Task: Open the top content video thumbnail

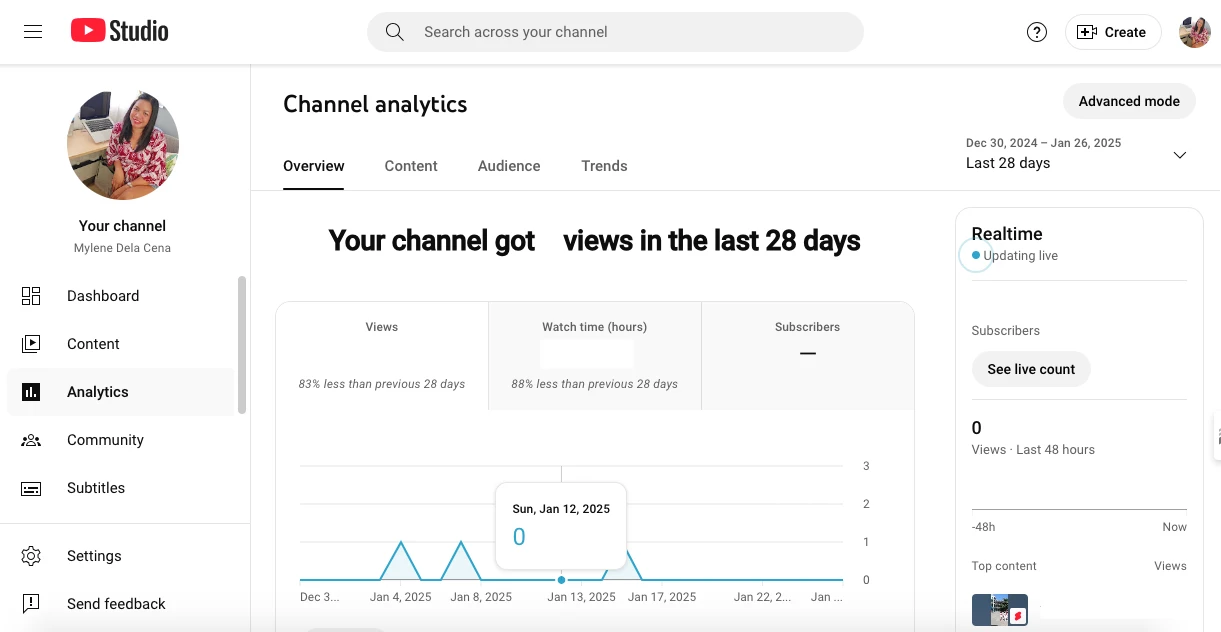Action: click(1000, 610)
